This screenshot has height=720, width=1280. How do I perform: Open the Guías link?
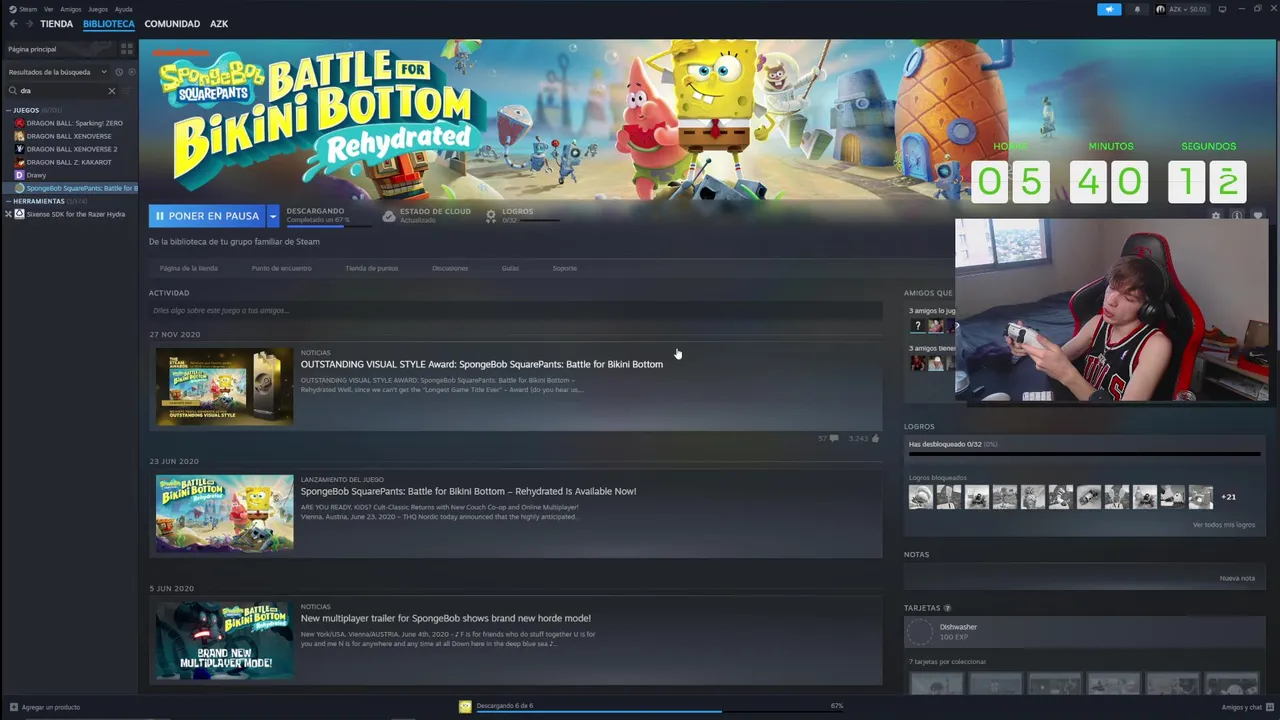(510, 268)
